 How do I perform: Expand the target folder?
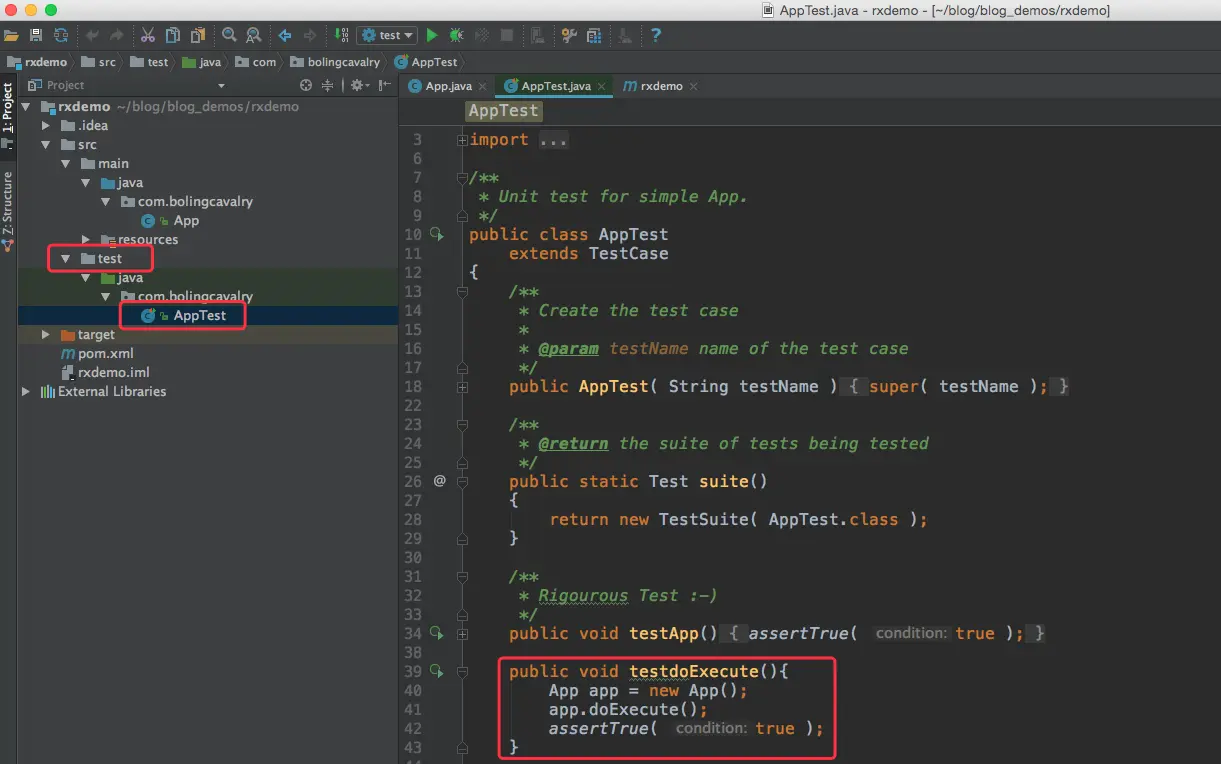(x=44, y=335)
